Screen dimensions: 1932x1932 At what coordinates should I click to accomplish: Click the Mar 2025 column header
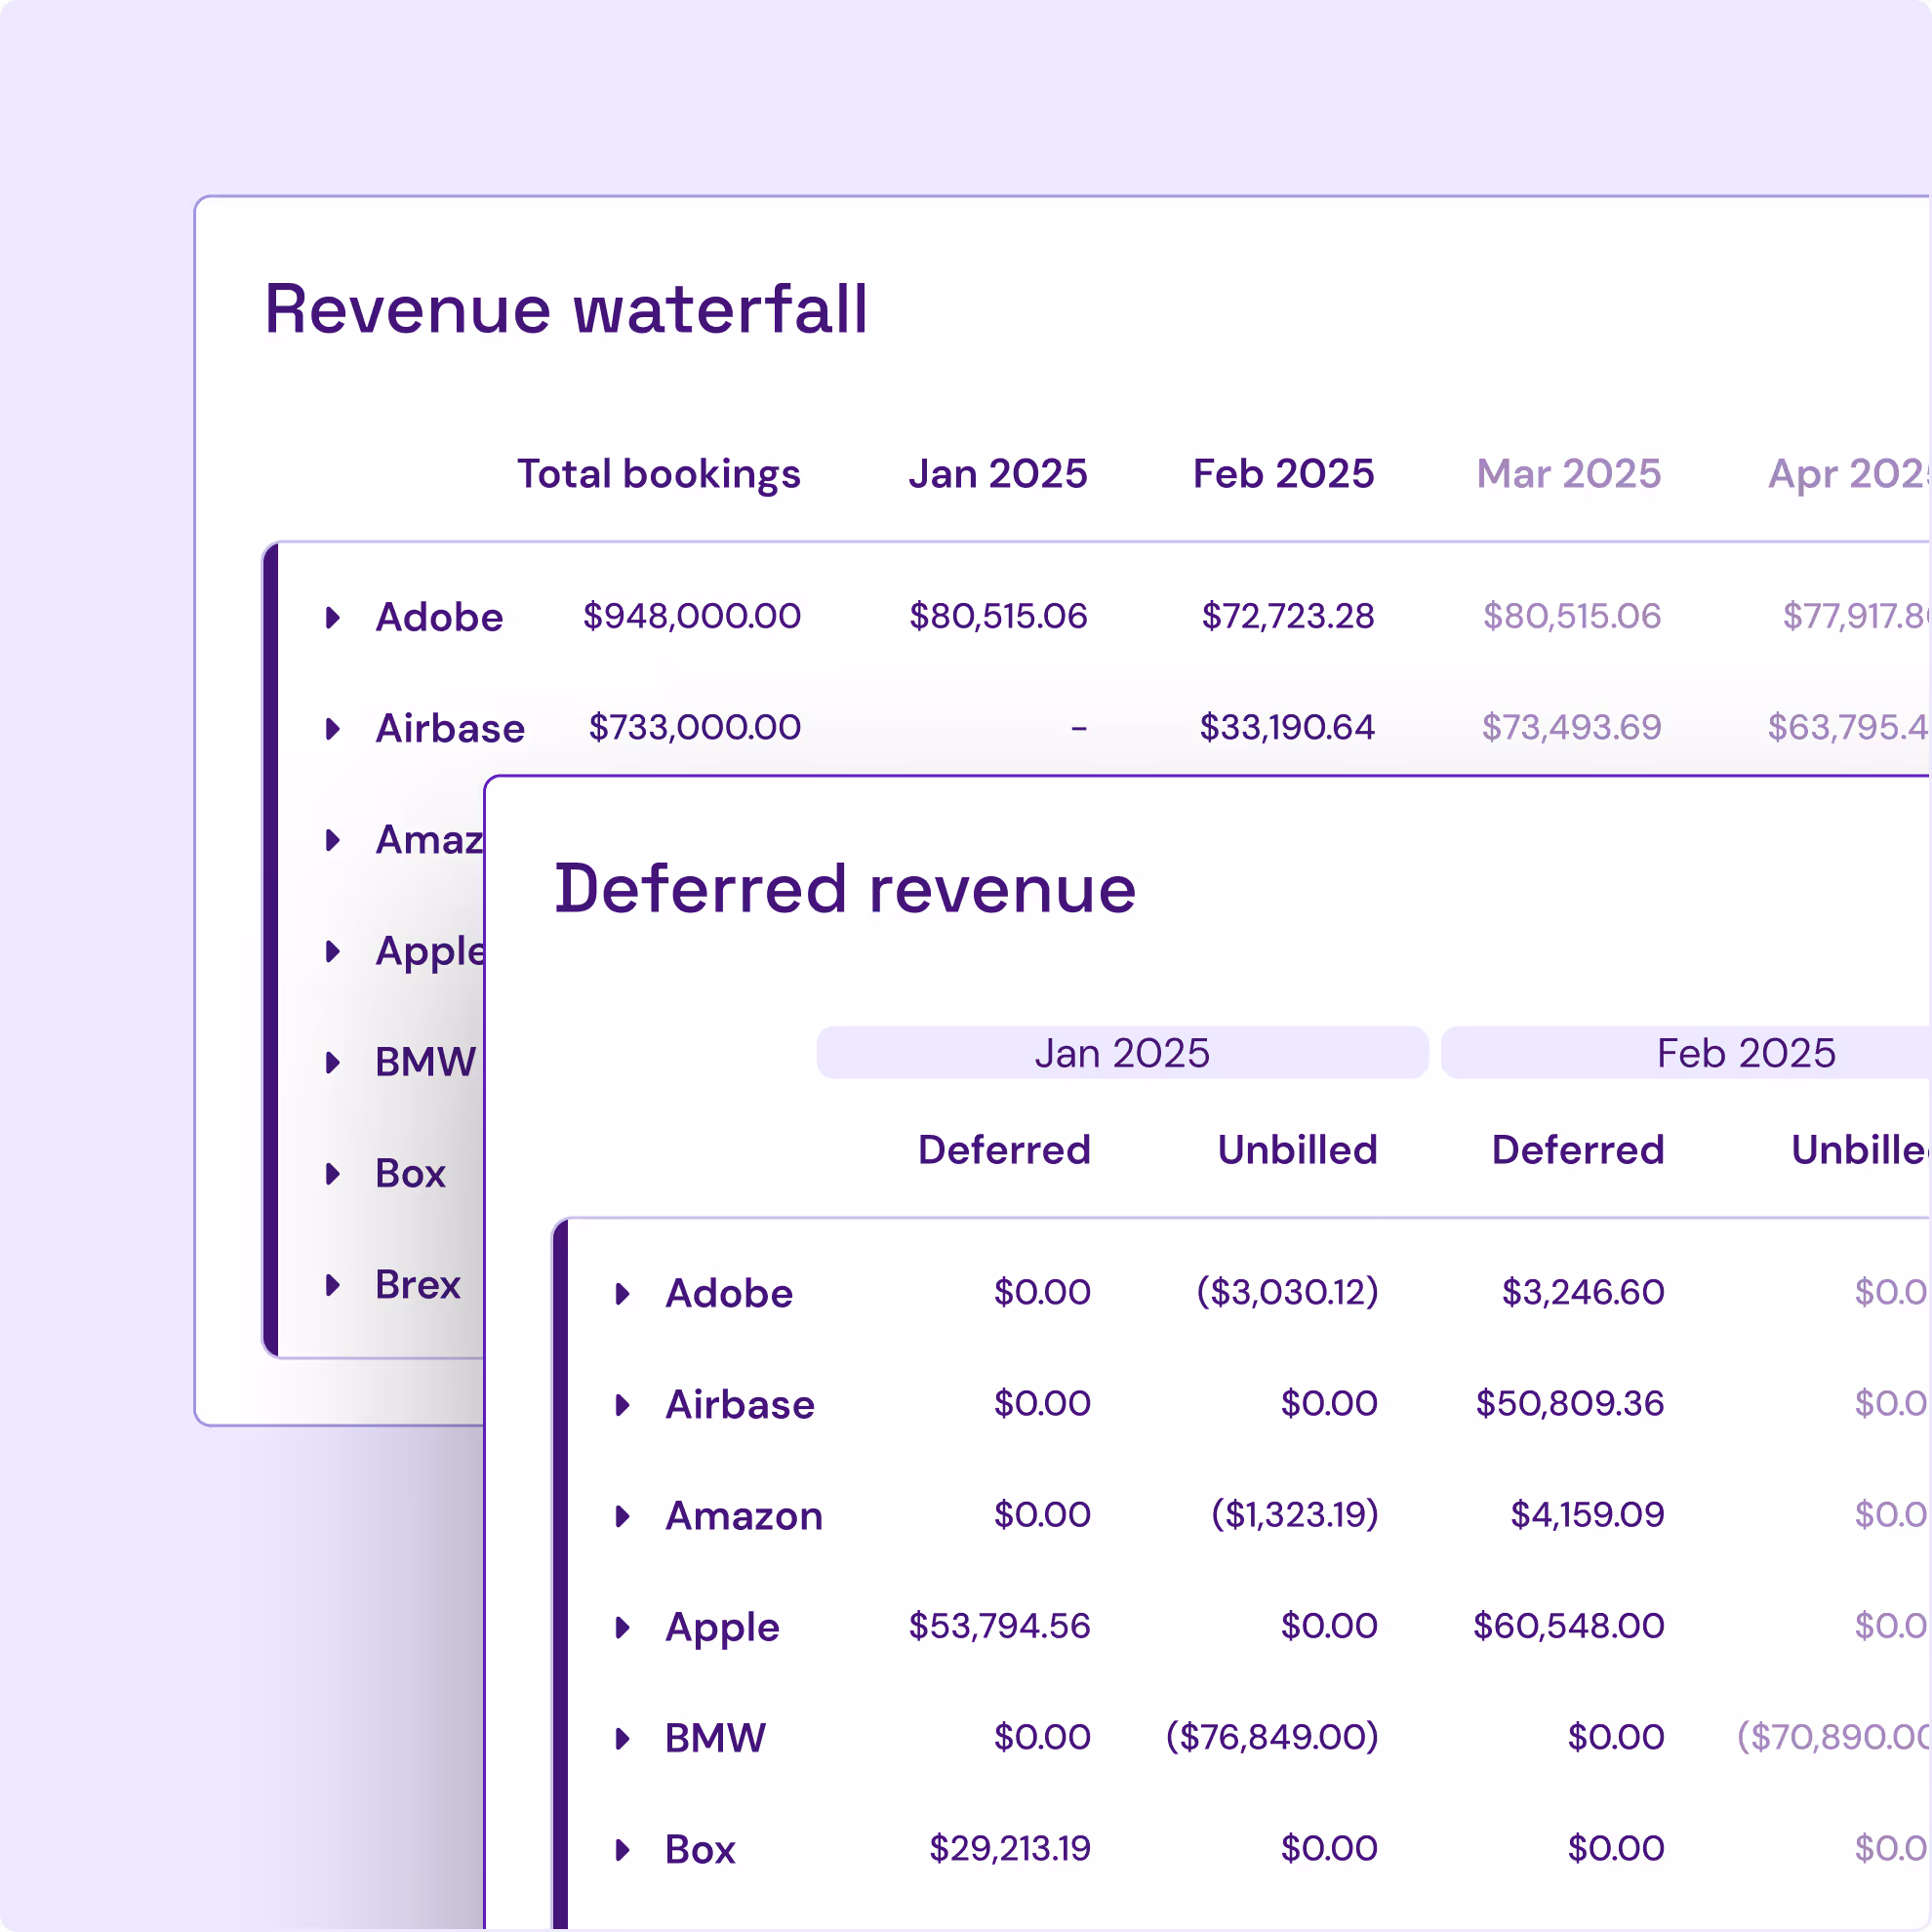pyautogui.click(x=1568, y=474)
